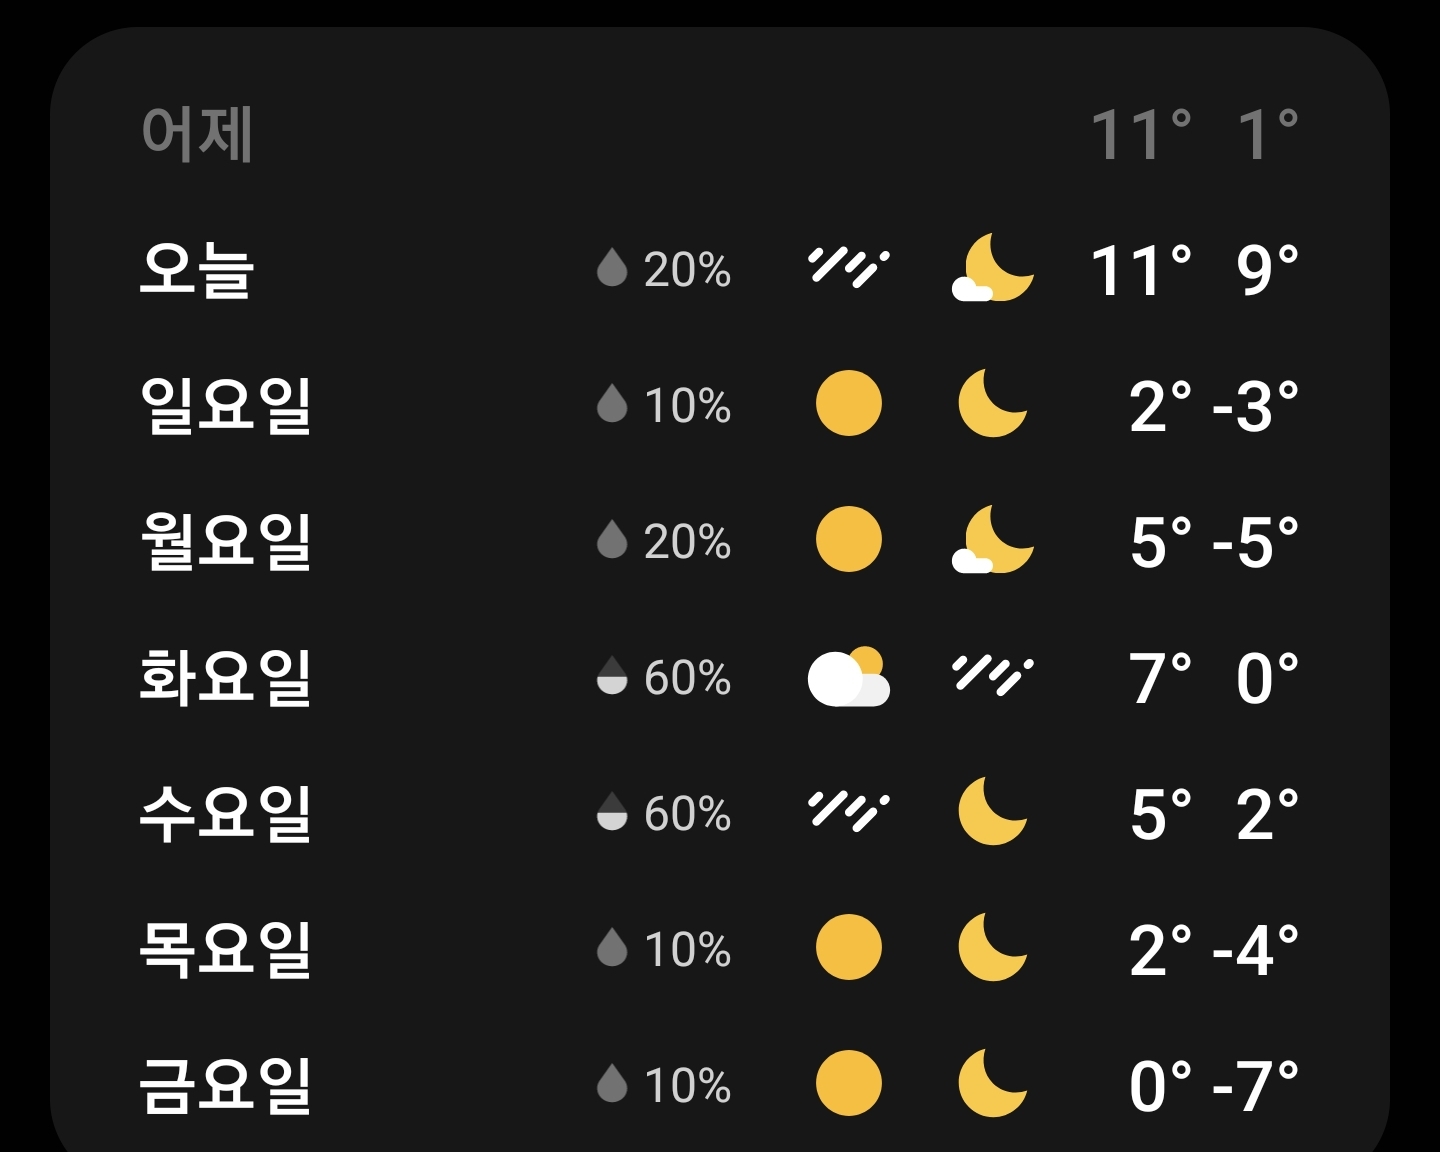
Task: Select the 어제 row label
Action: (197, 134)
